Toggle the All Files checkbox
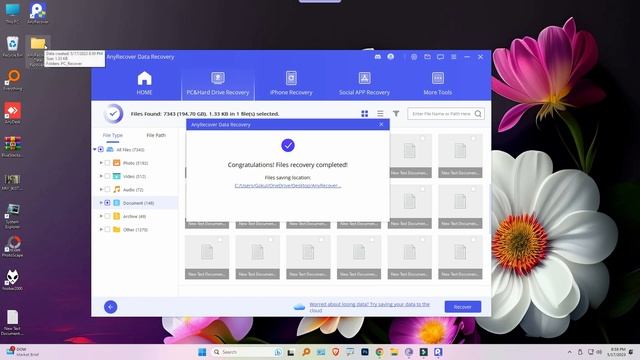Screen dimensions: 640x360 [x=101, y=149]
